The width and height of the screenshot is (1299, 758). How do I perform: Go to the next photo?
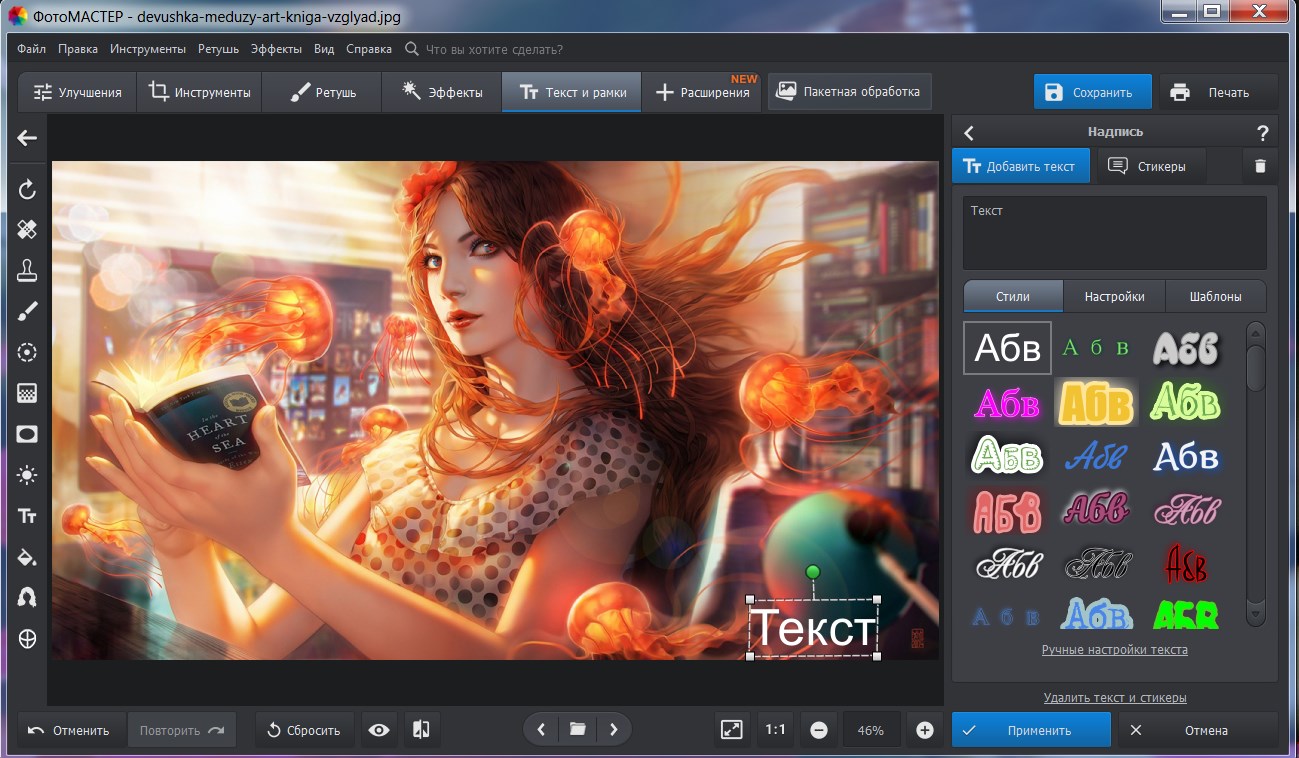(613, 730)
